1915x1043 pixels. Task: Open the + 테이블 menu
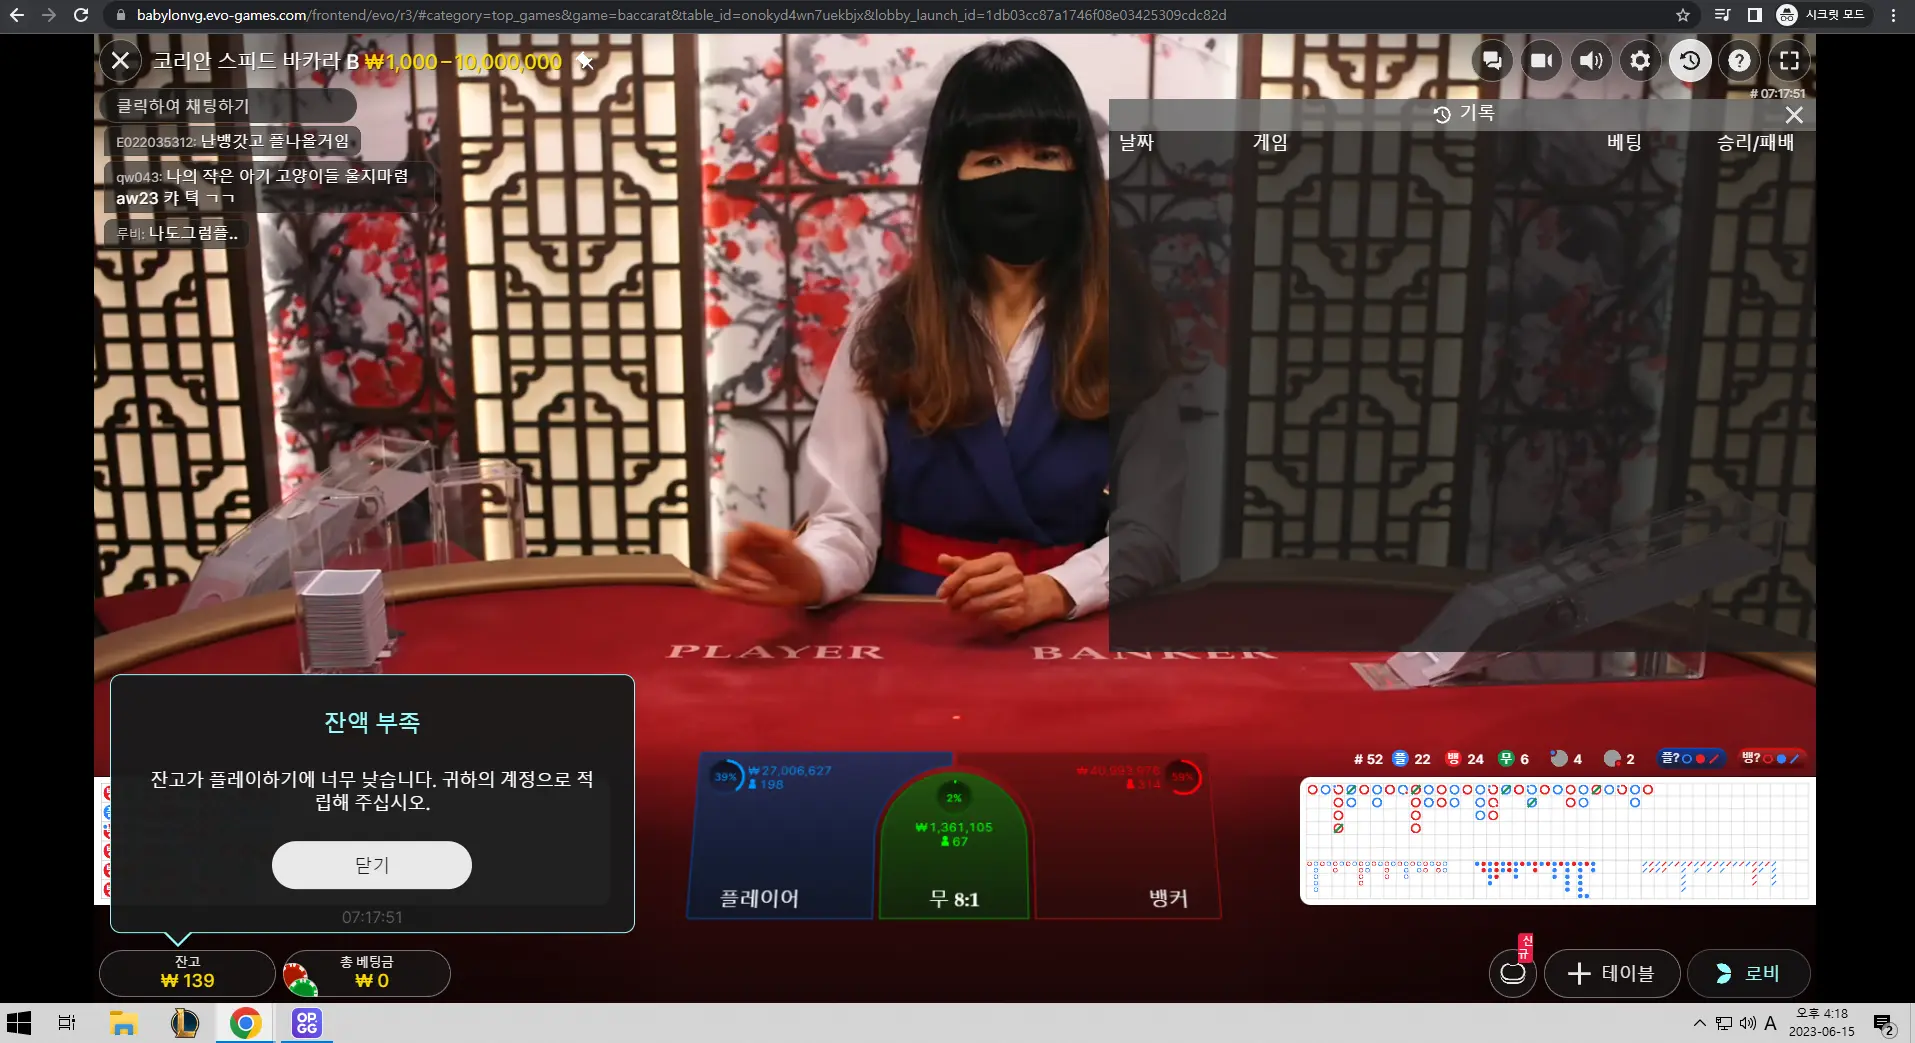[x=1612, y=973]
